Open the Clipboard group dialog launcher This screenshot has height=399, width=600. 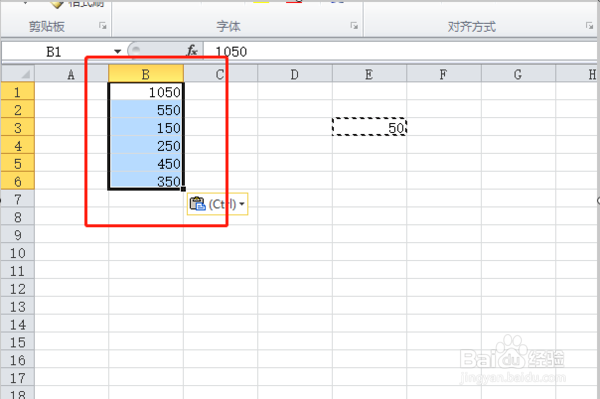pyautogui.click(x=103, y=26)
